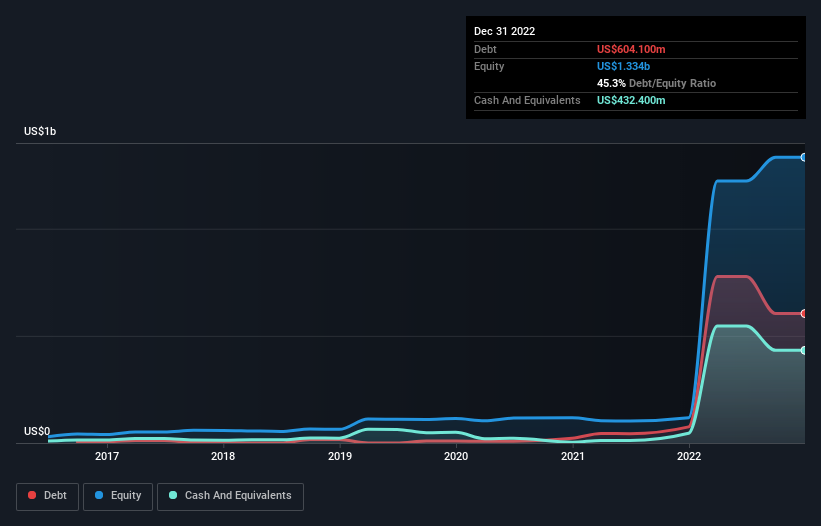Click the teal Cash endpoint marker
Viewport: 821px width, 526px height.
click(x=804, y=350)
